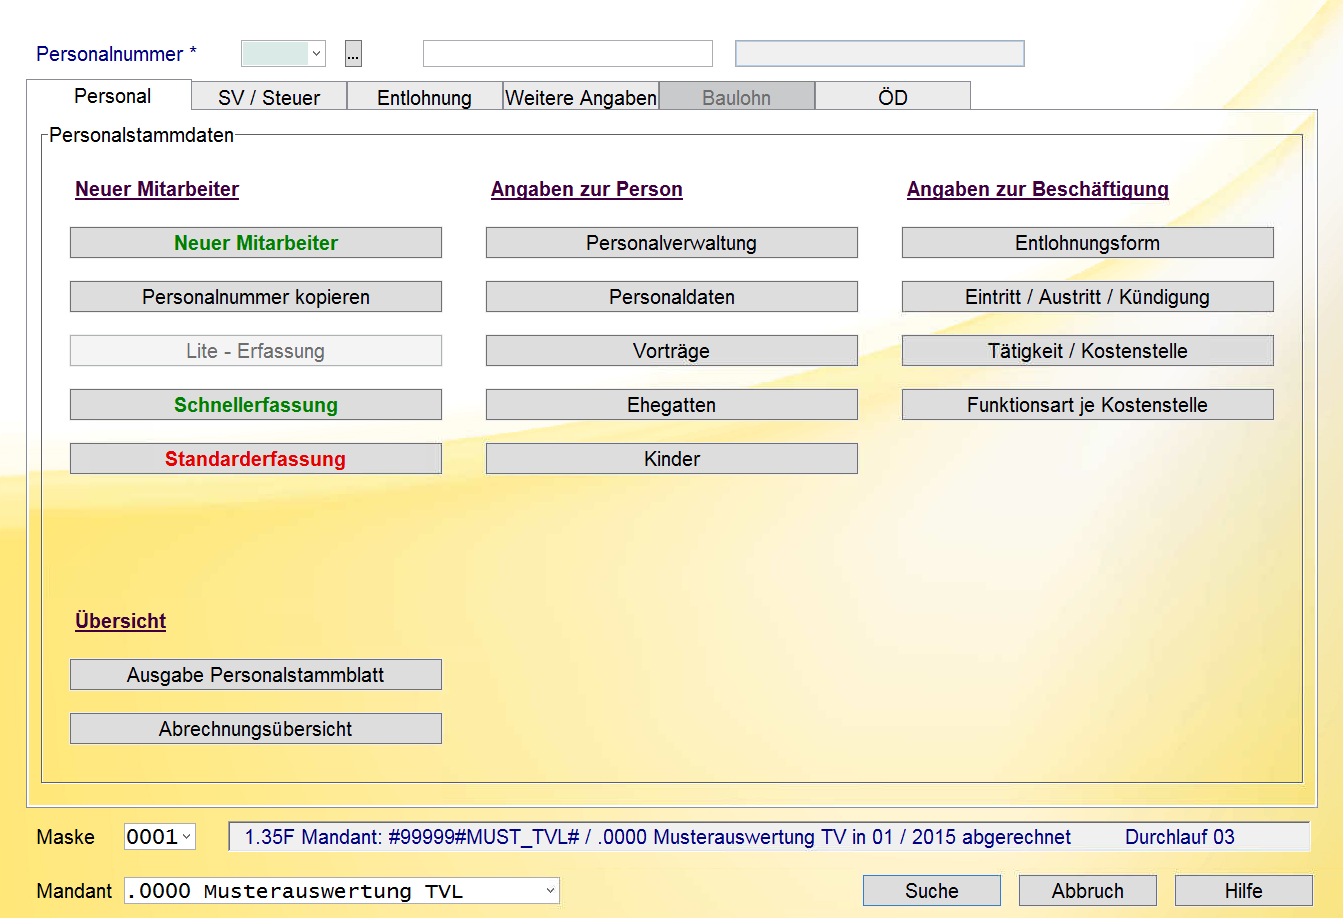
Task: Focus the empty name field after Personalnummer
Action: (x=568, y=53)
